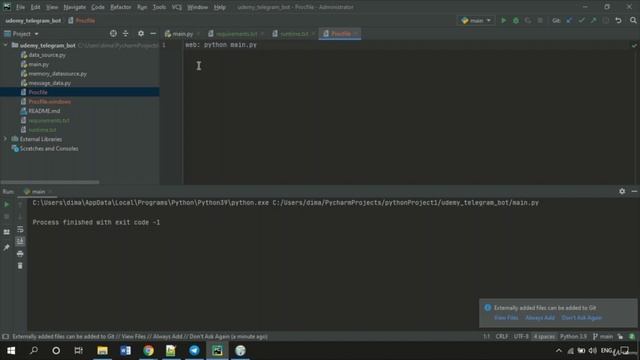The width and height of the screenshot is (640, 360).
Task: Click the Git label in main toolbar
Action: (x=556, y=20)
